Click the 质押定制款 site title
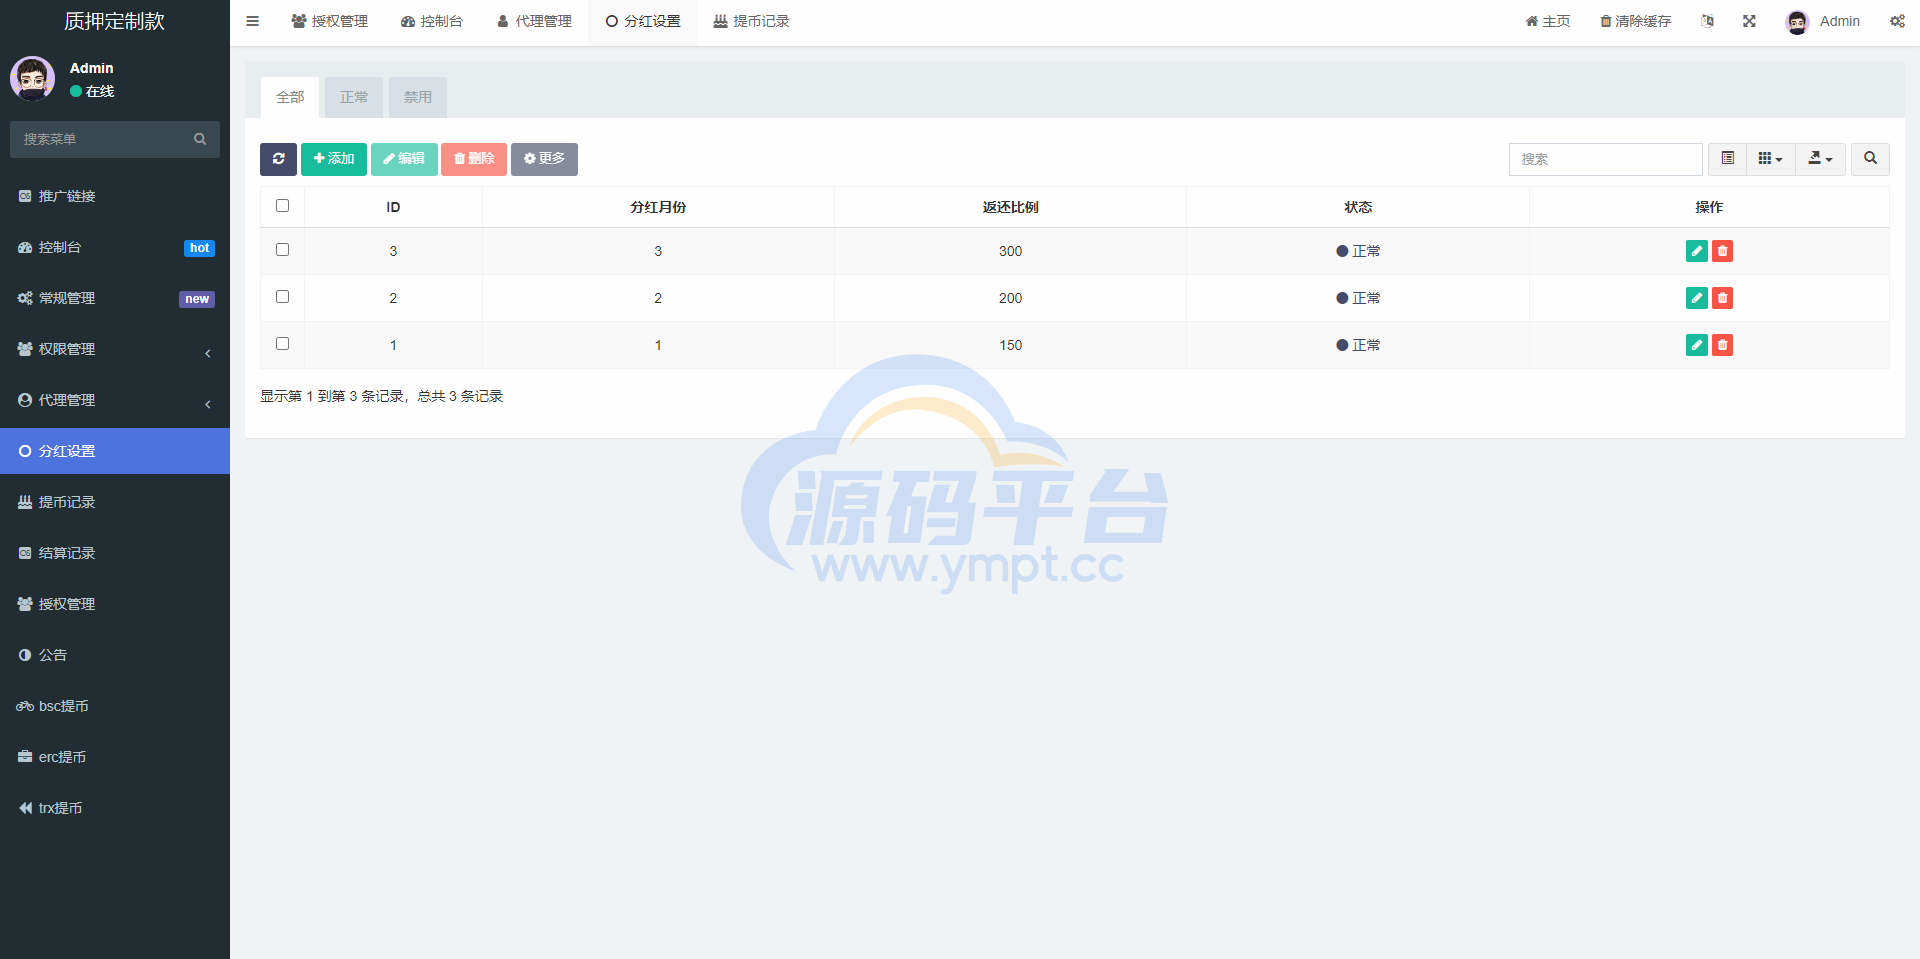 click(x=115, y=21)
